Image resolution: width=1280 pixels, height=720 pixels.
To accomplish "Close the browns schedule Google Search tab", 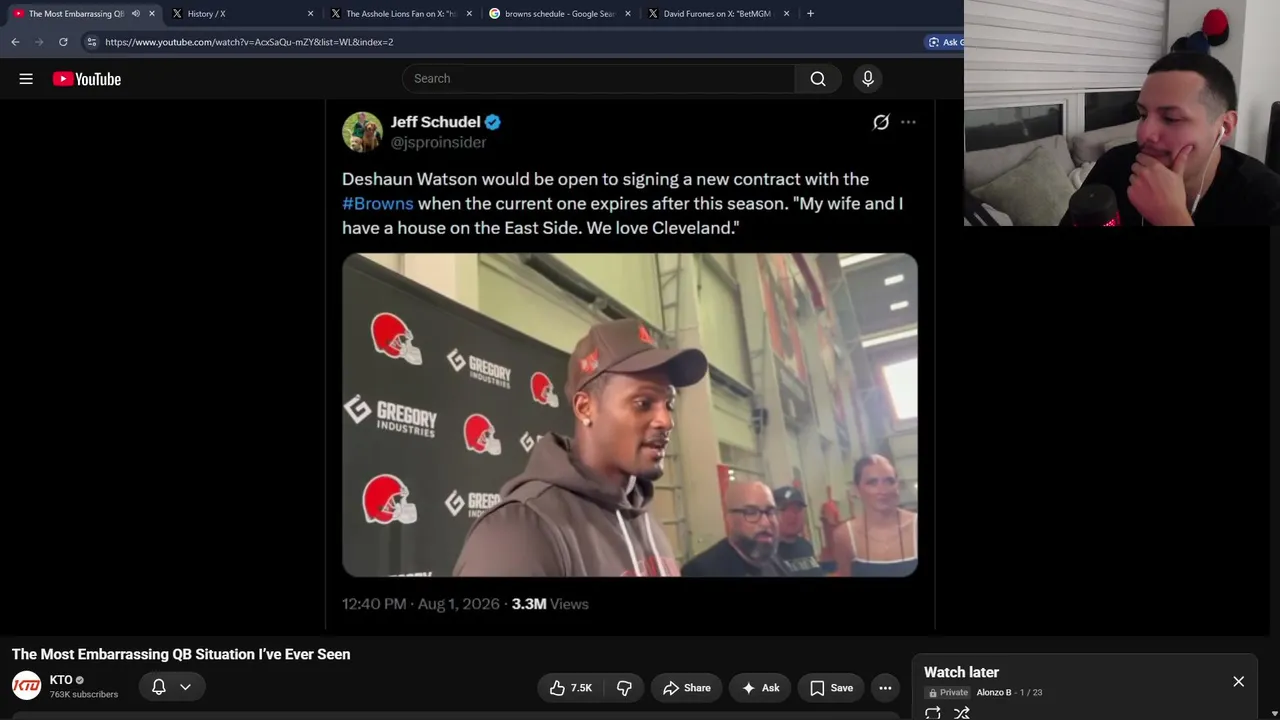I will (628, 14).
